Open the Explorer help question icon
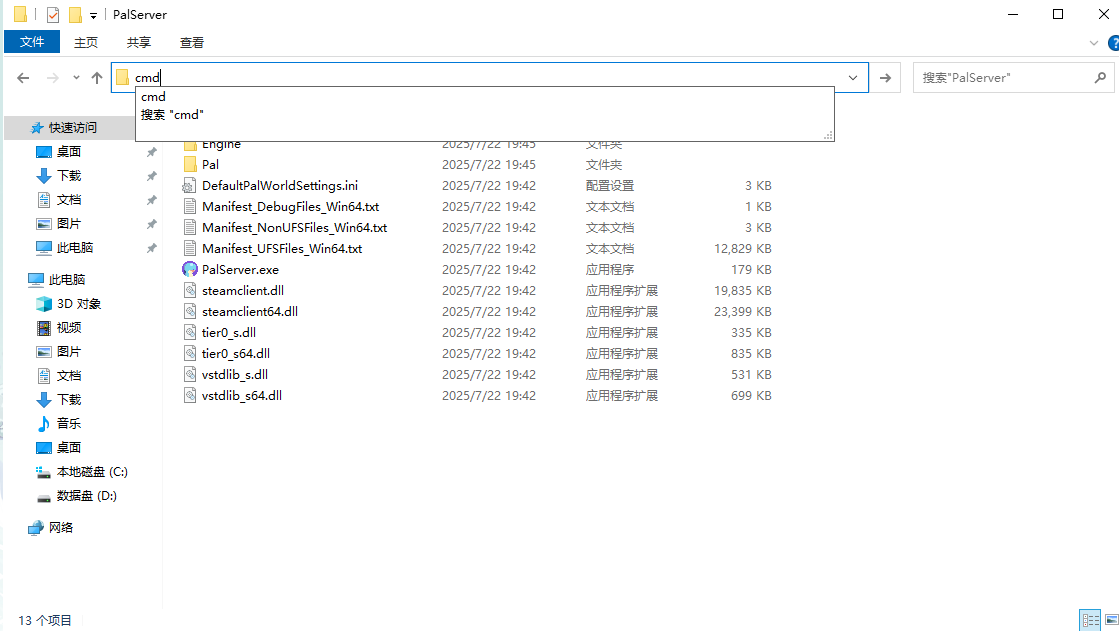The image size is (1119, 631). point(1113,43)
